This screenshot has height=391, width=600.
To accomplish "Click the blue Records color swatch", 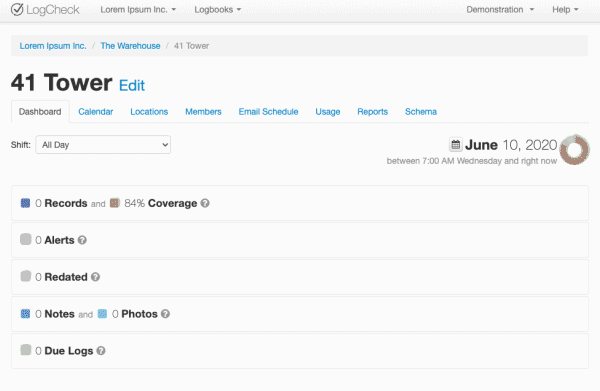I will click(25, 203).
